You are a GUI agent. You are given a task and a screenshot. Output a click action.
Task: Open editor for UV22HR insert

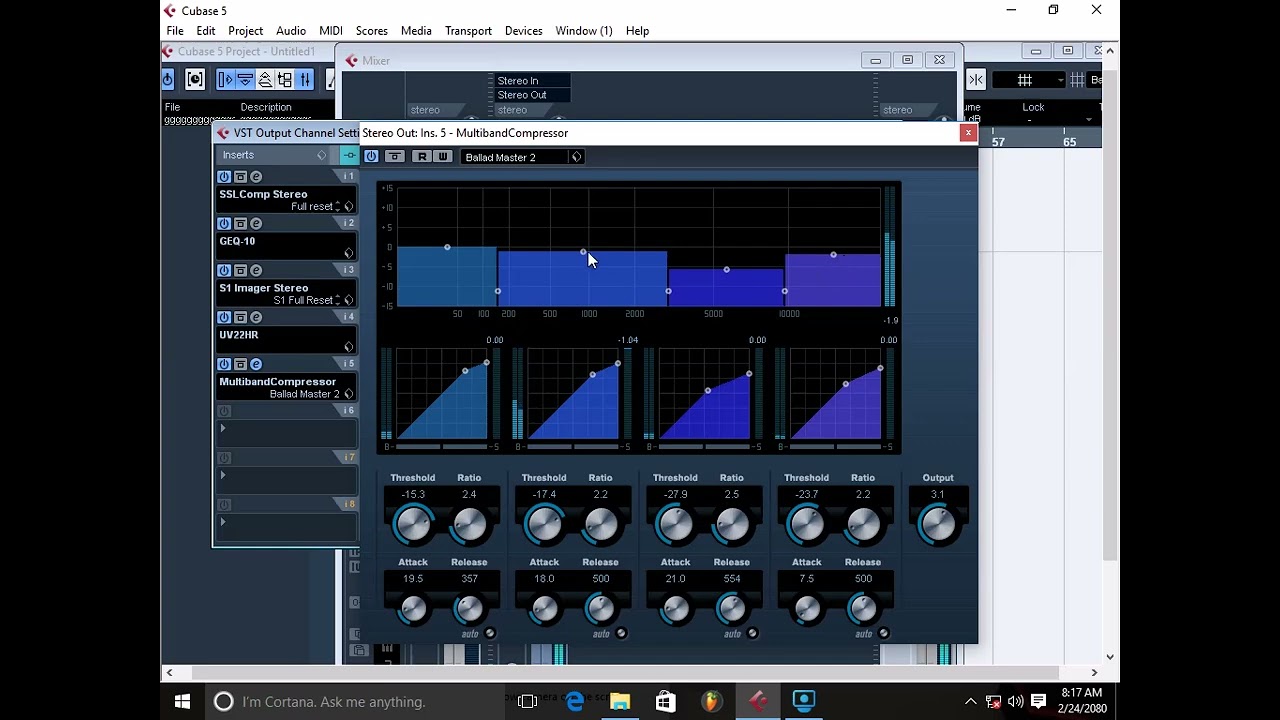pyautogui.click(x=256, y=318)
